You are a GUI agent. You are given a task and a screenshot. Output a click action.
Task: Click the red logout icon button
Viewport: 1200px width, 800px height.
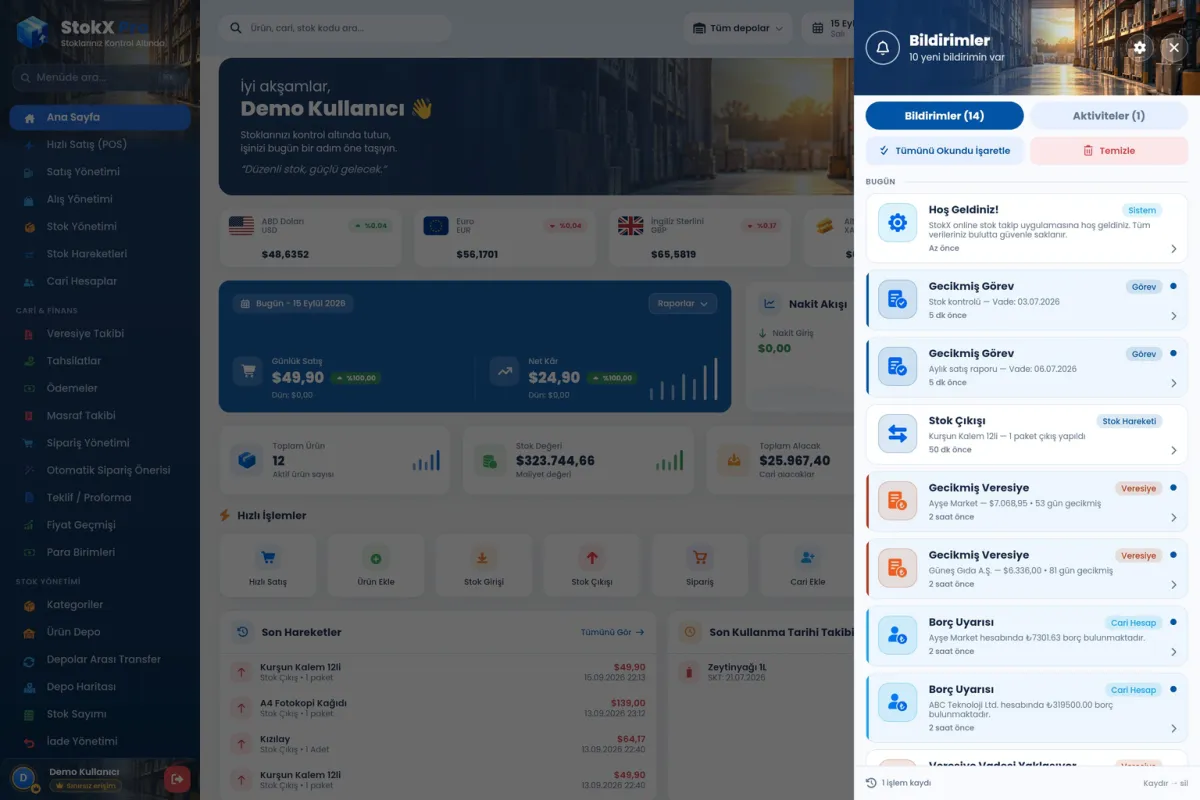point(177,778)
